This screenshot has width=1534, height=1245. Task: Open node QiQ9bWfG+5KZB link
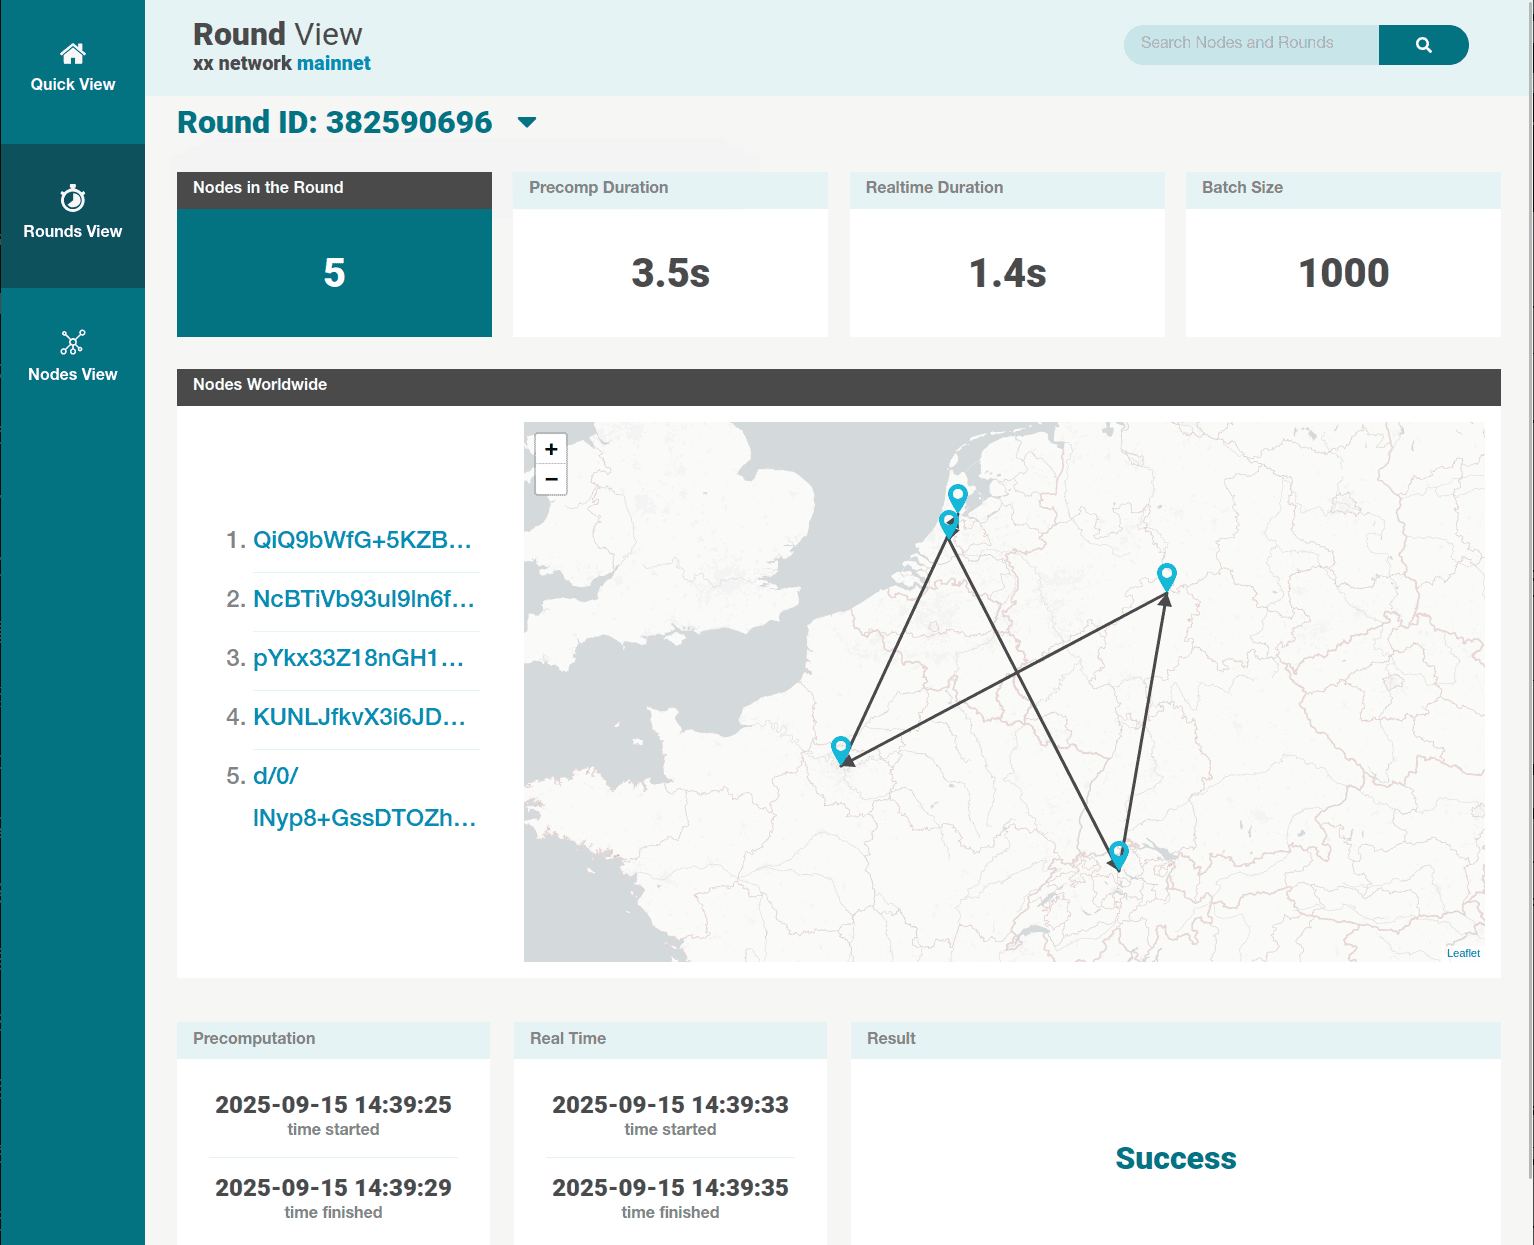361,540
